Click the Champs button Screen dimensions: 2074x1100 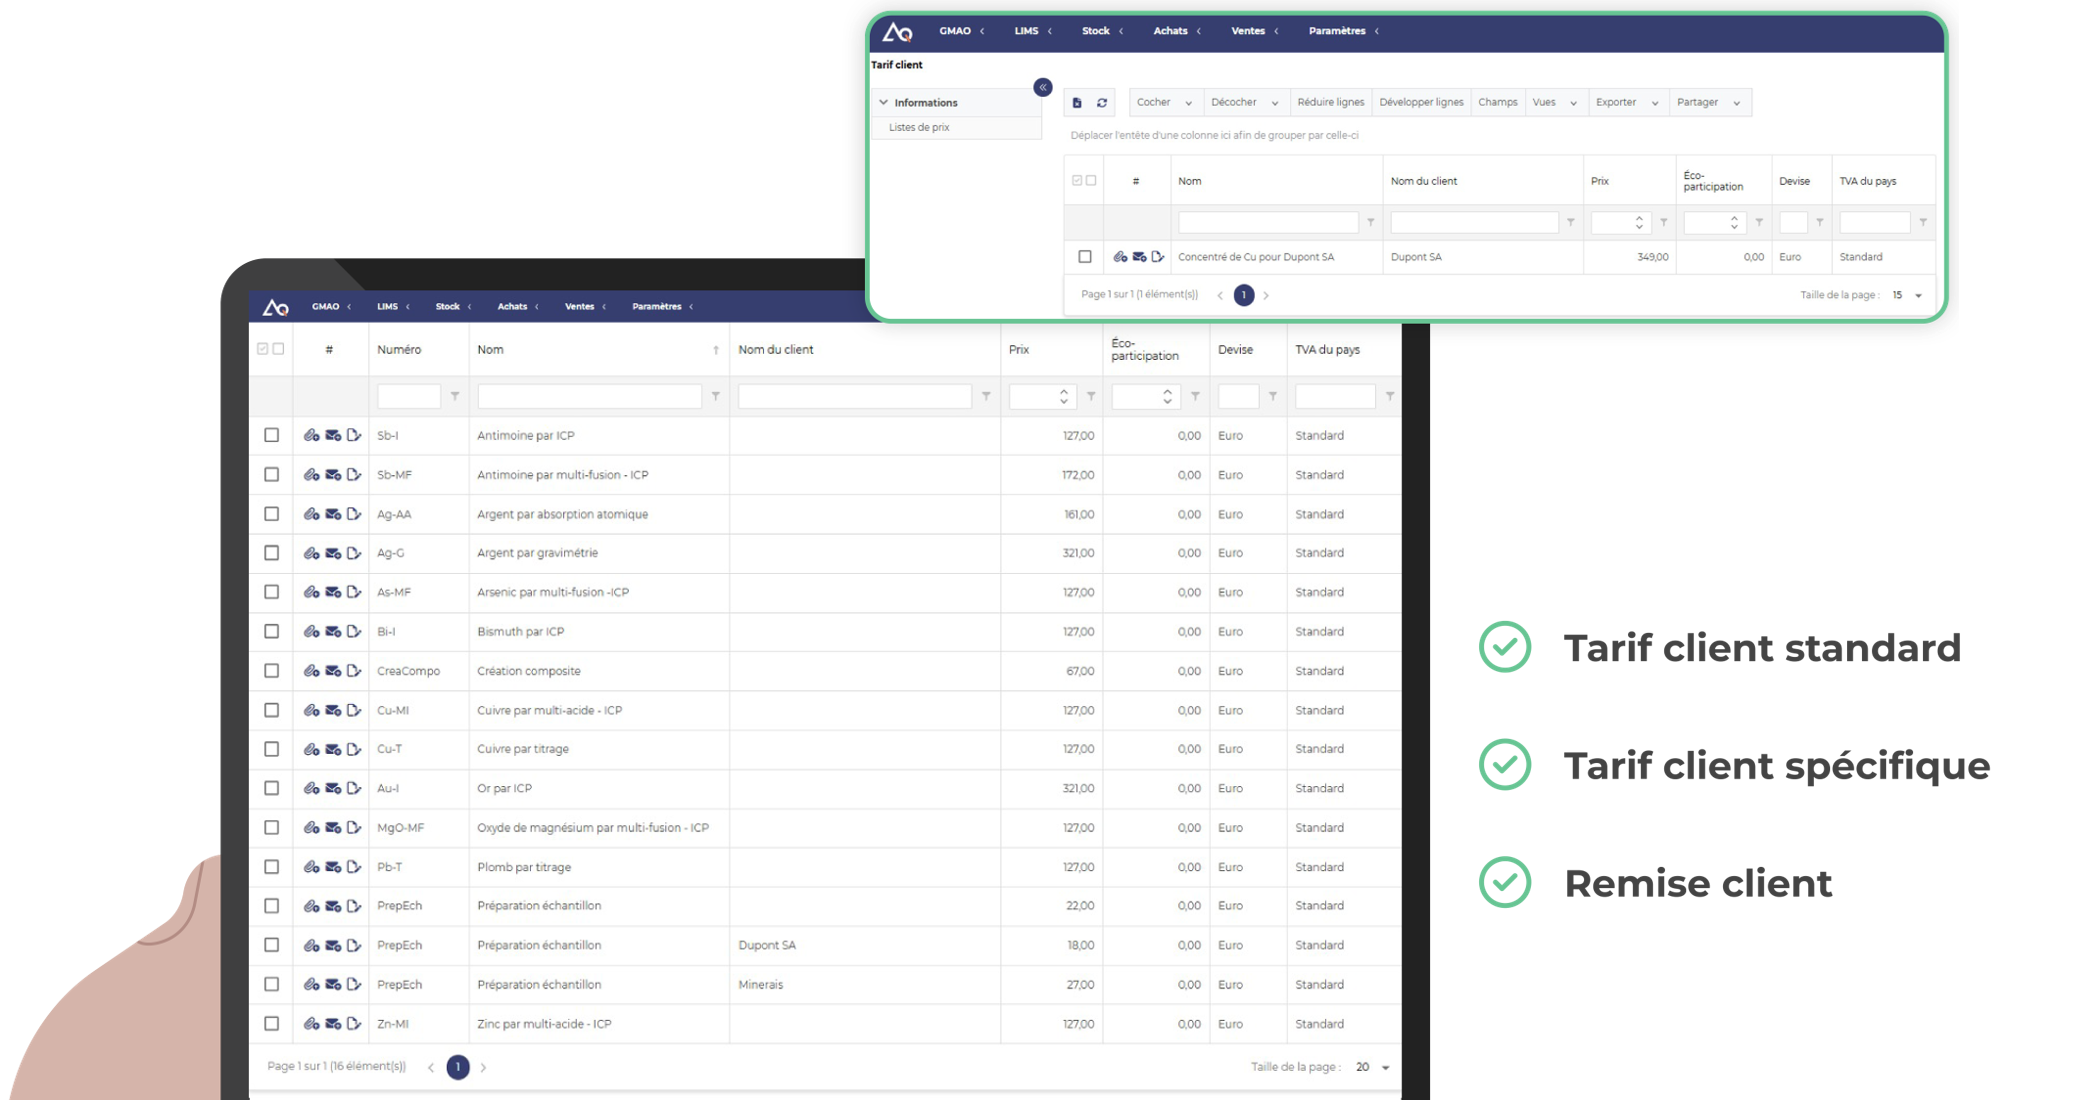(1498, 102)
